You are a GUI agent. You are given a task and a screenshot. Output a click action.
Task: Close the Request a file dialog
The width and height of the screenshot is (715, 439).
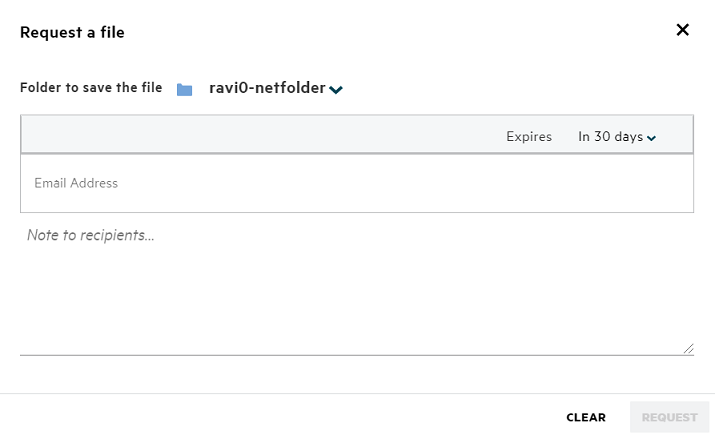[683, 30]
